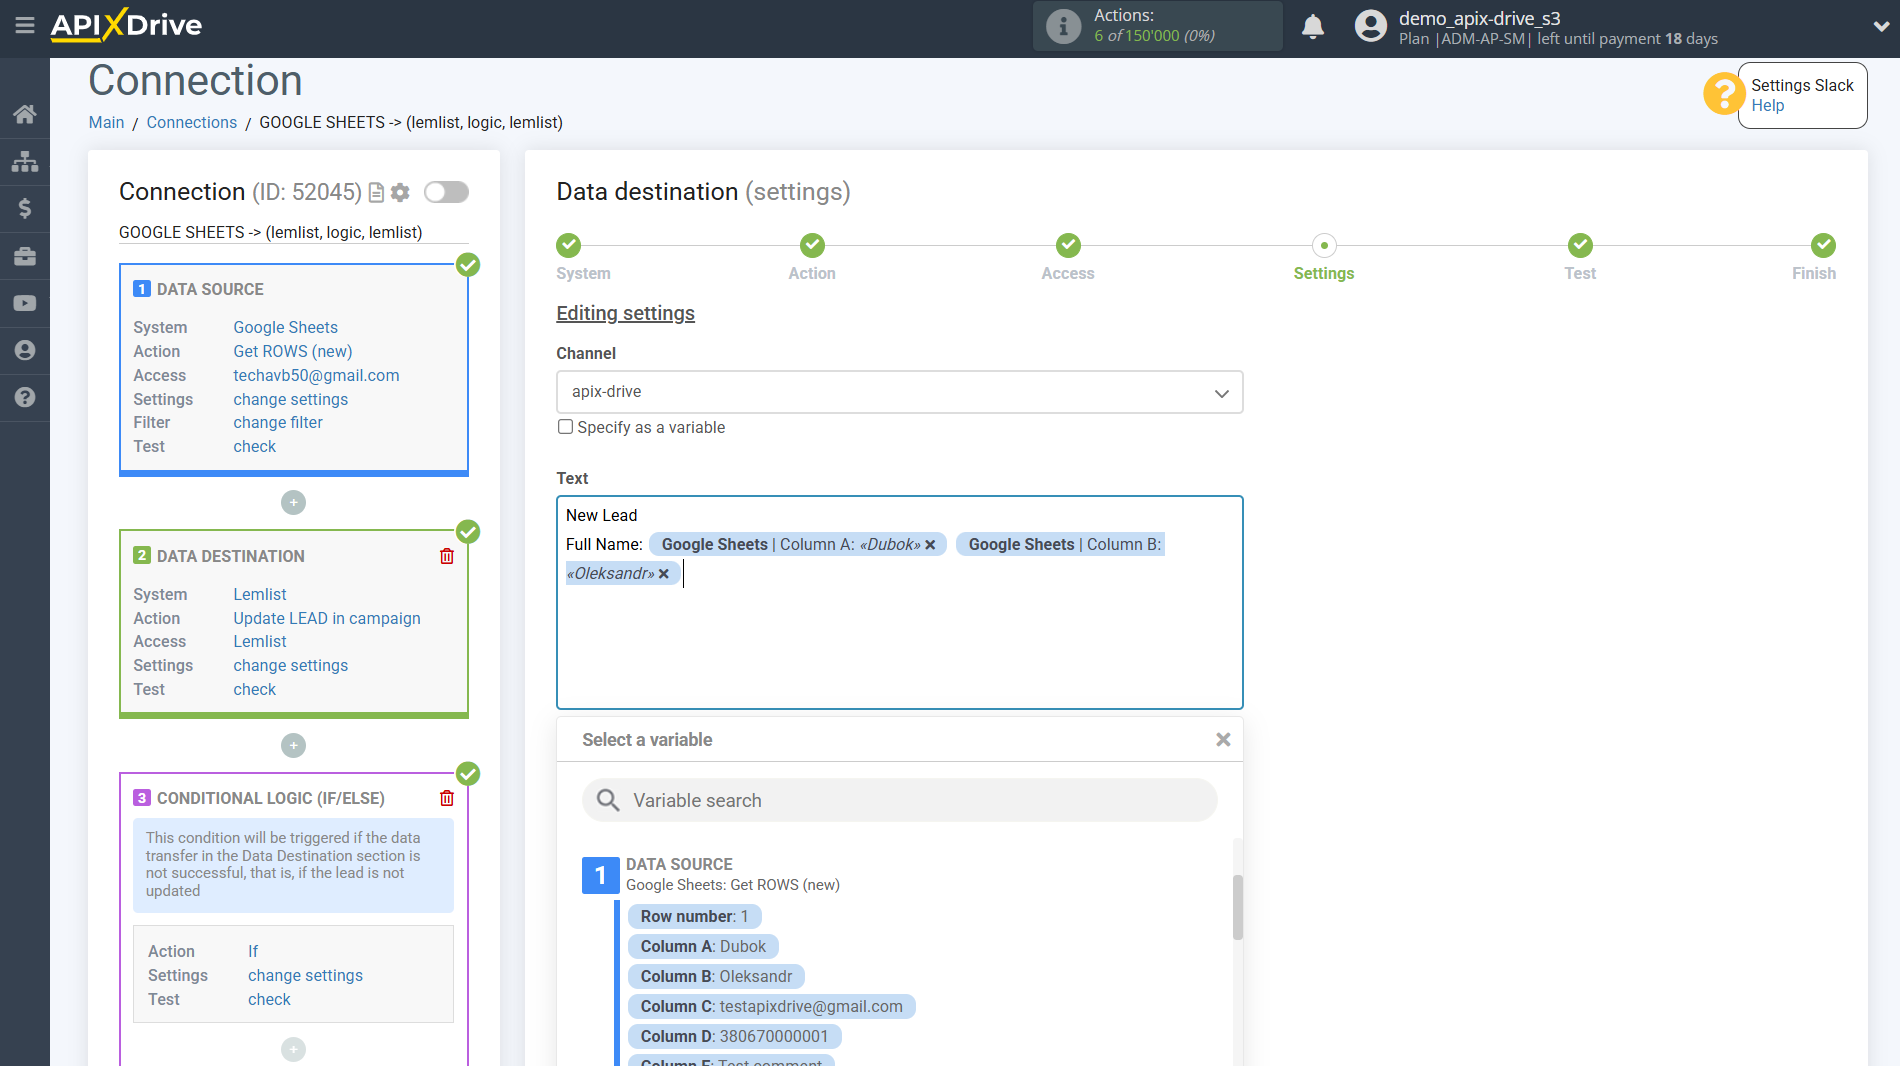Add block after Data Source
This screenshot has width=1900, height=1066.
293,502
